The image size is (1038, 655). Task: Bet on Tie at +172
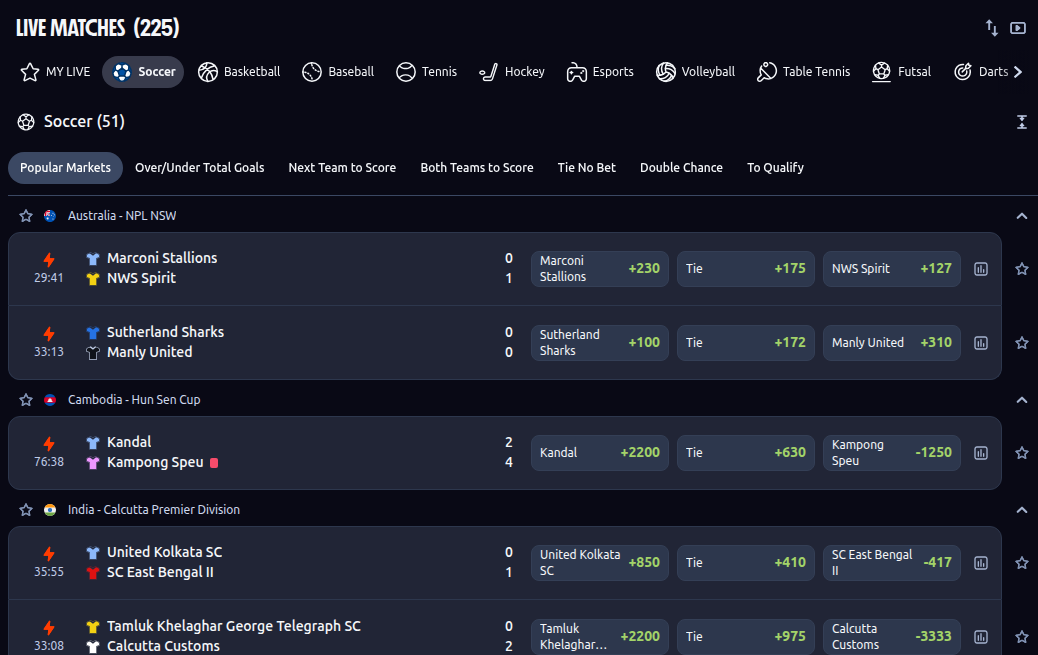[x=745, y=343]
